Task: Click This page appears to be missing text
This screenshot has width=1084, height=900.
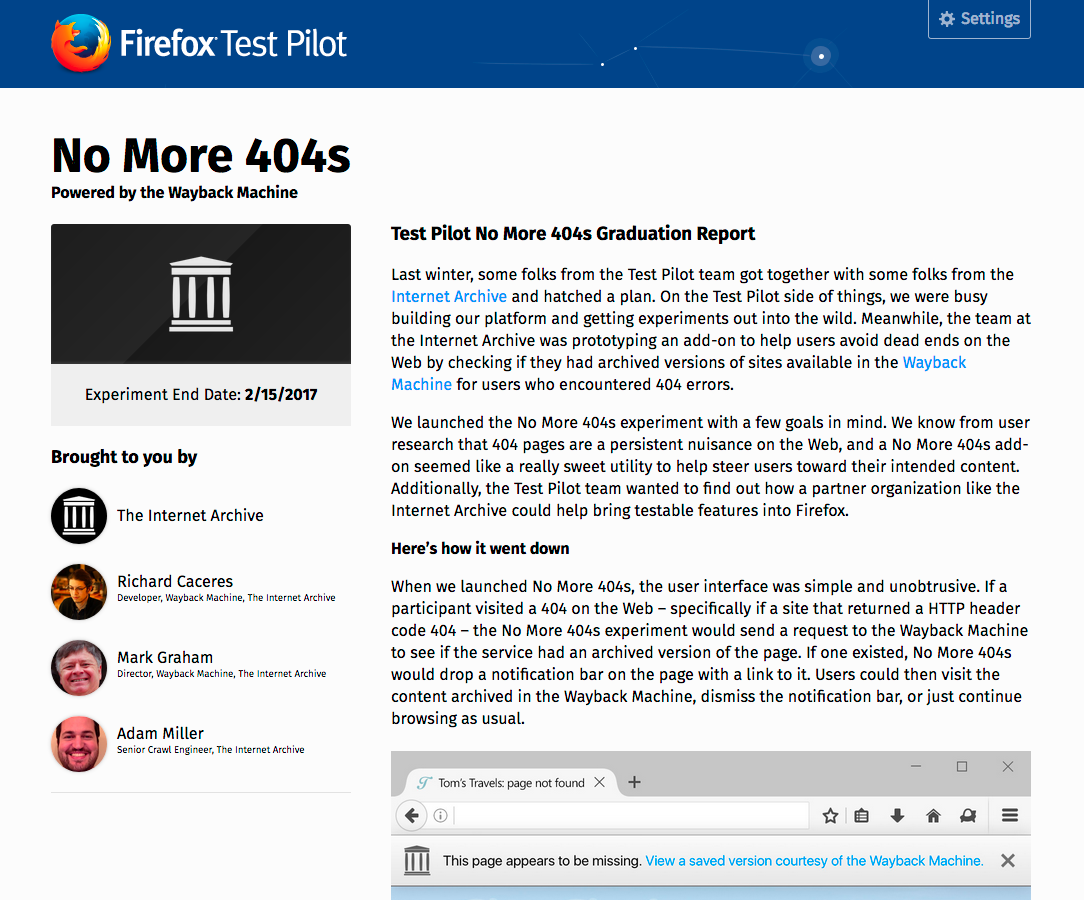Action: tap(542, 861)
